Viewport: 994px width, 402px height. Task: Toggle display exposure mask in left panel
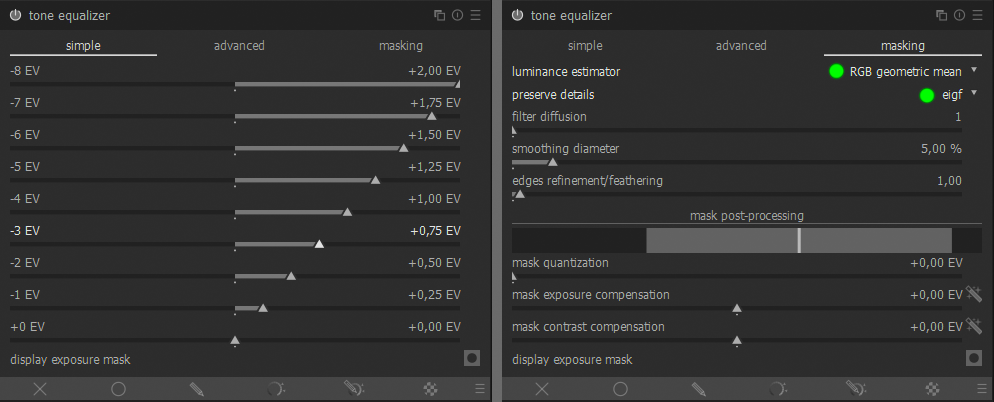coord(471,358)
